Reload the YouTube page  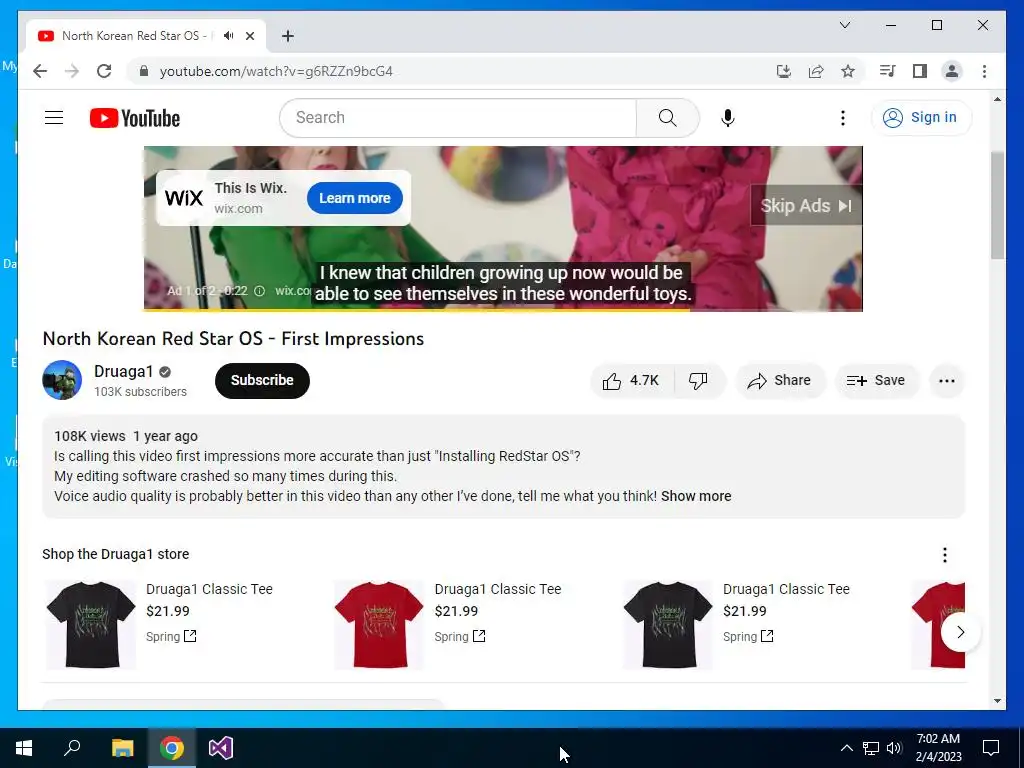tap(104, 71)
